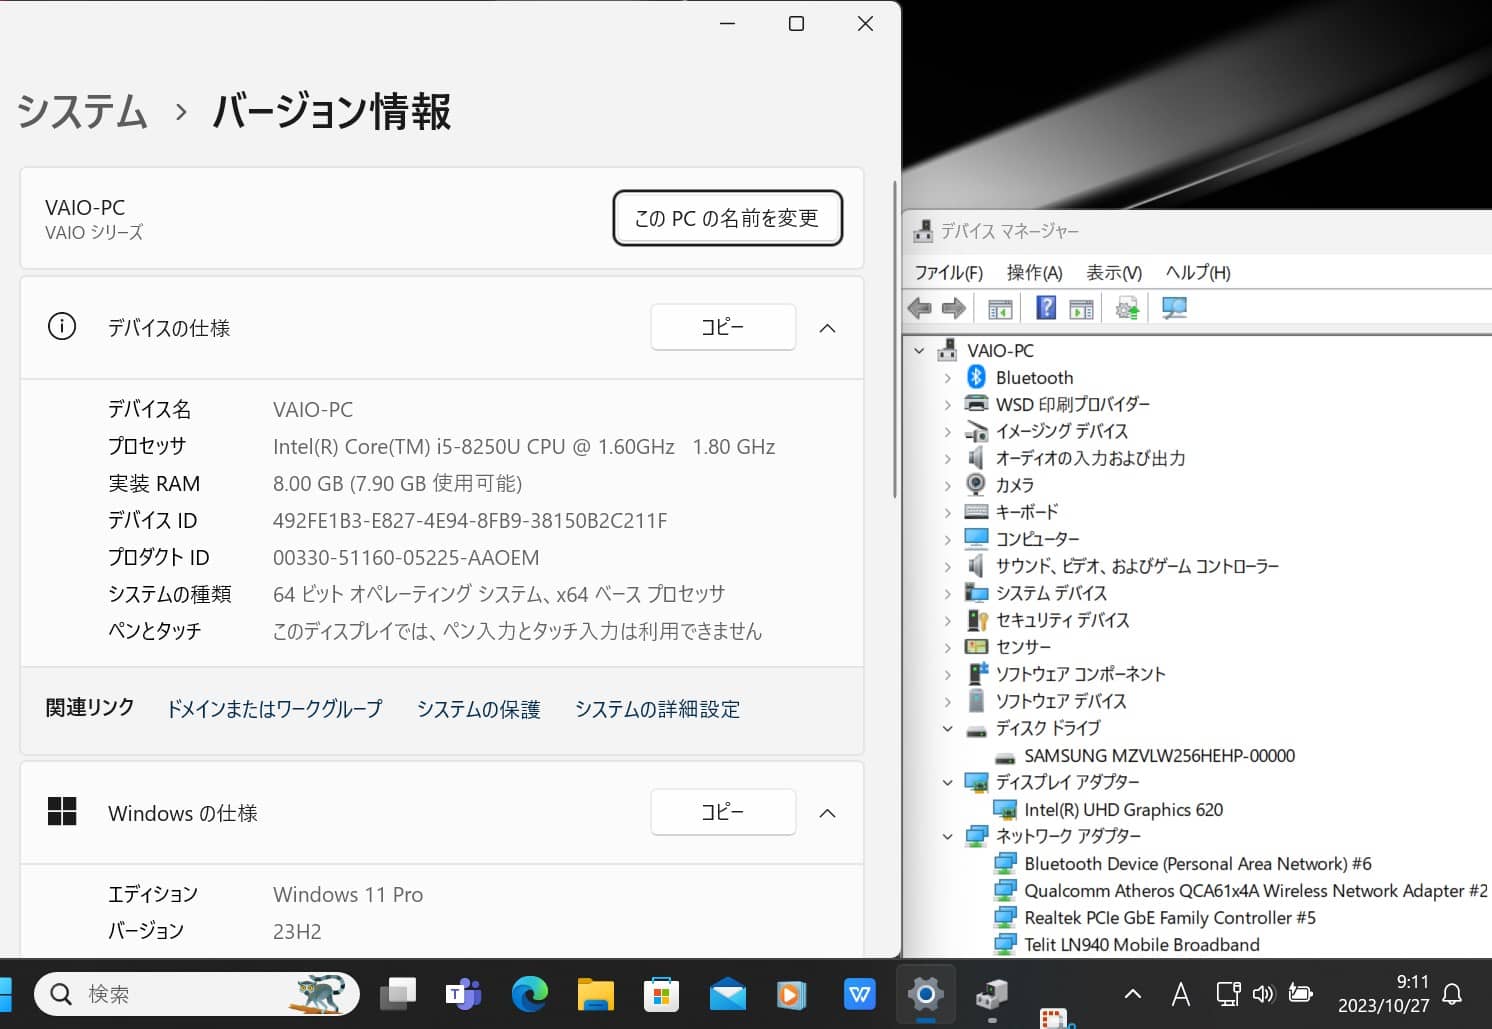Image resolution: width=1492 pixels, height=1029 pixels.
Task: Show hidden system tray icons
Action: 1133,994
